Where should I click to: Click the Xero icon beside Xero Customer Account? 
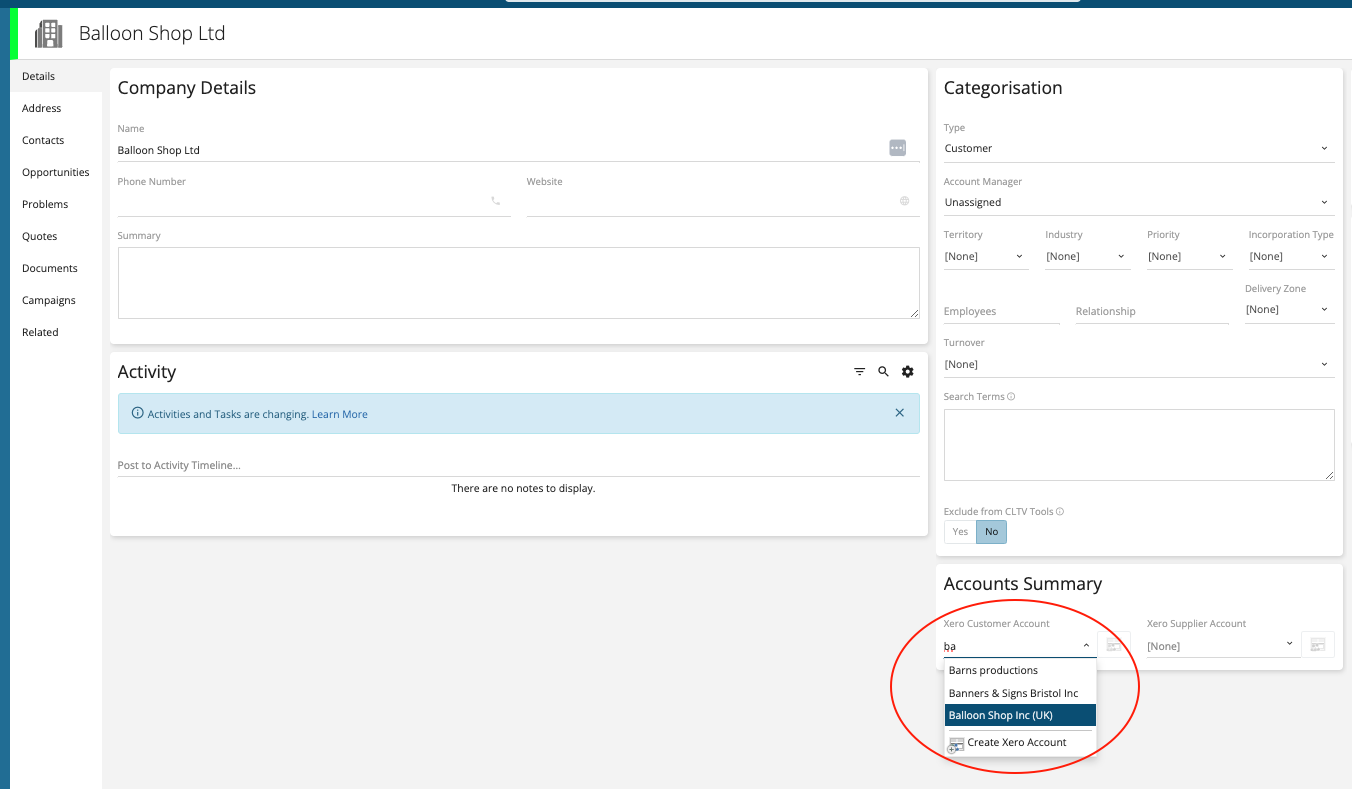point(1114,644)
